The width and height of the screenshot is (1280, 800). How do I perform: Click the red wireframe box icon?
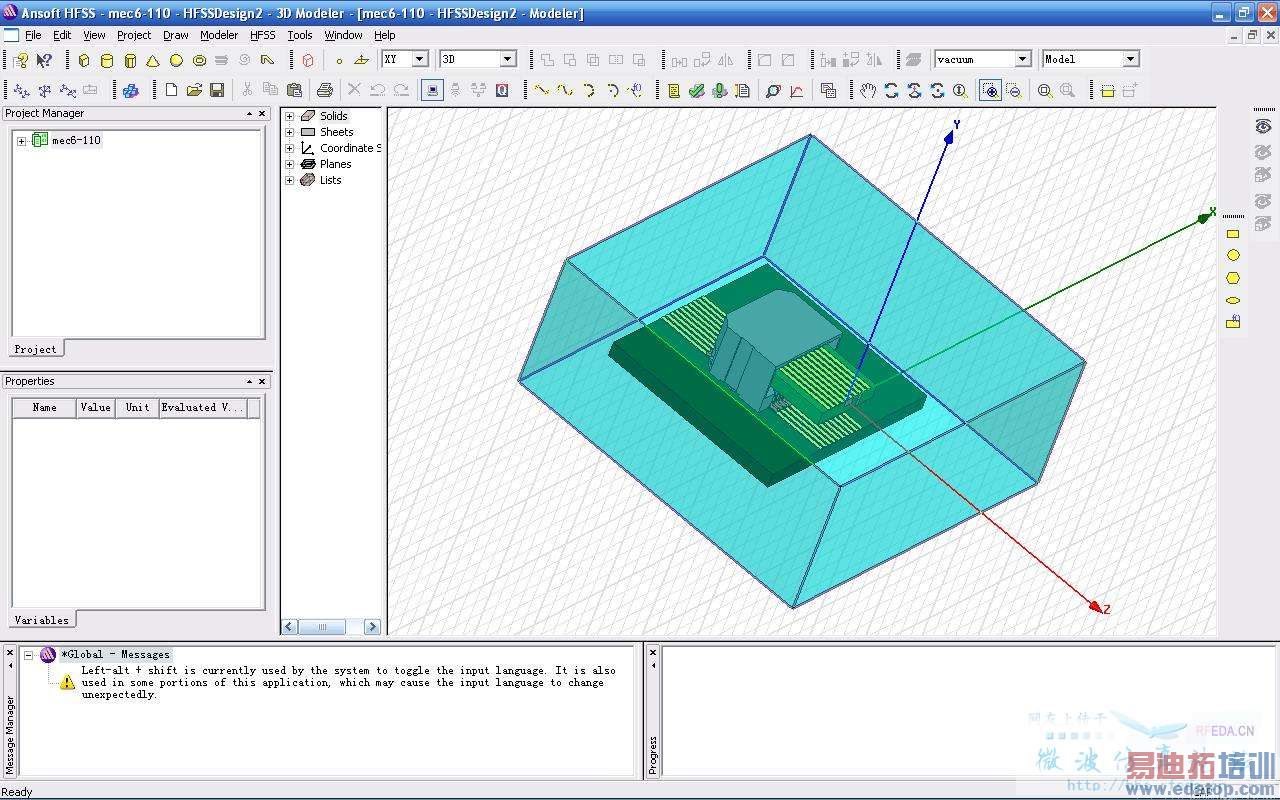coord(308,60)
